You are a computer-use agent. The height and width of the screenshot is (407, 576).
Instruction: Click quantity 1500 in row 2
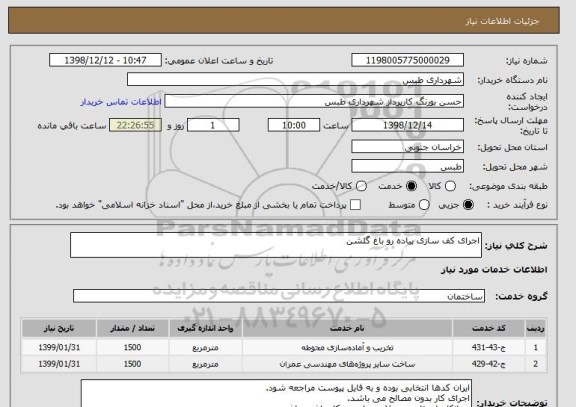click(x=133, y=364)
